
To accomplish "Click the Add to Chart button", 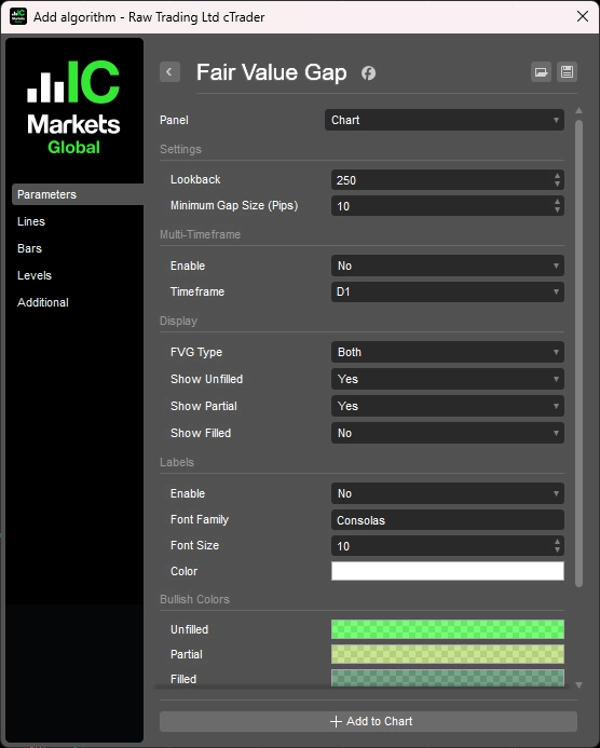I will 368,721.
